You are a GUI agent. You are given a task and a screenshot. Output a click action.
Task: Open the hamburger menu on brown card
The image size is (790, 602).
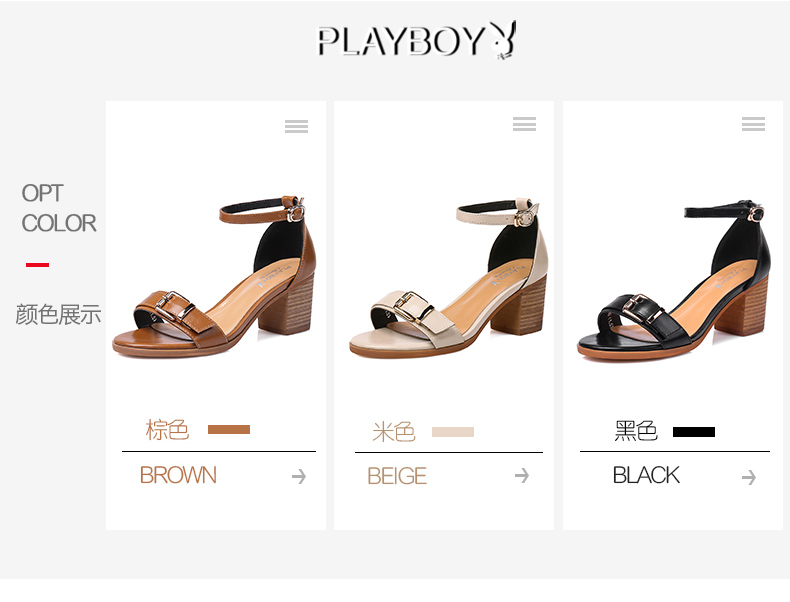(x=296, y=126)
